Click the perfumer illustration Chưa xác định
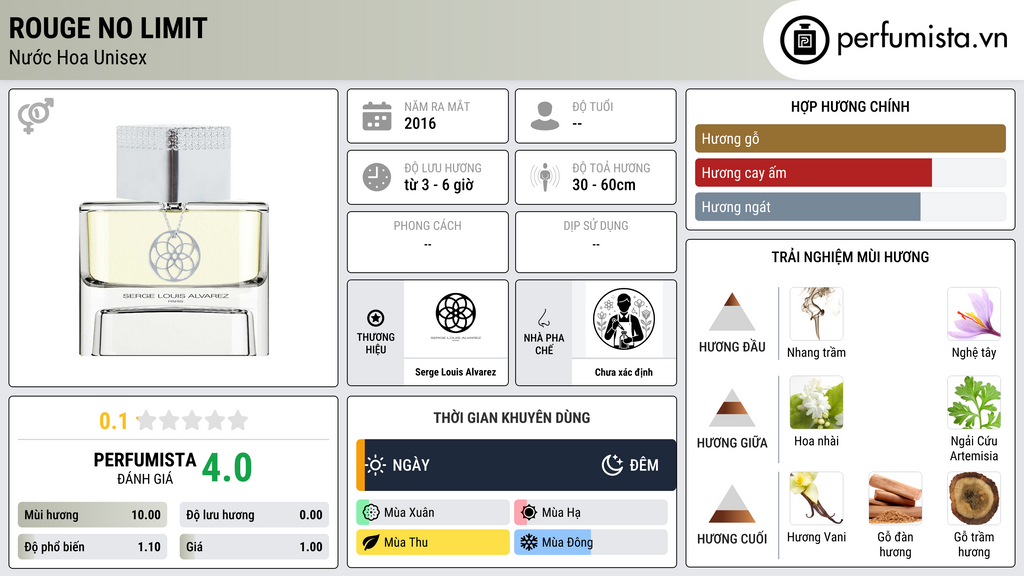The height and width of the screenshot is (576, 1024). coord(624,319)
